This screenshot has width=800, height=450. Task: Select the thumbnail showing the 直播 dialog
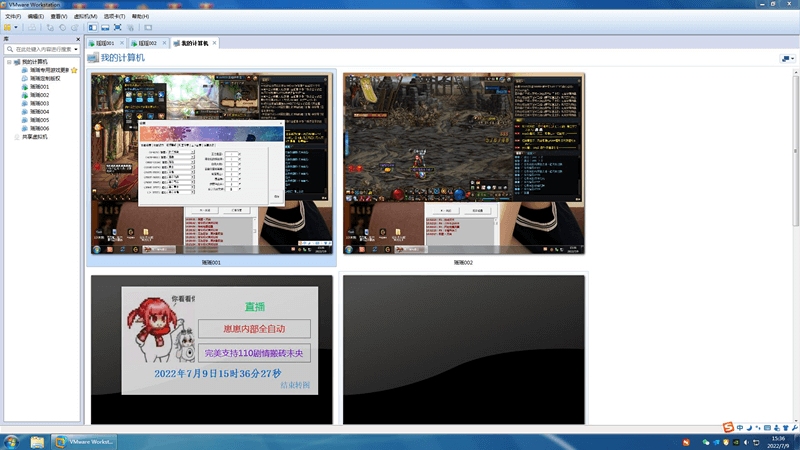coord(211,349)
